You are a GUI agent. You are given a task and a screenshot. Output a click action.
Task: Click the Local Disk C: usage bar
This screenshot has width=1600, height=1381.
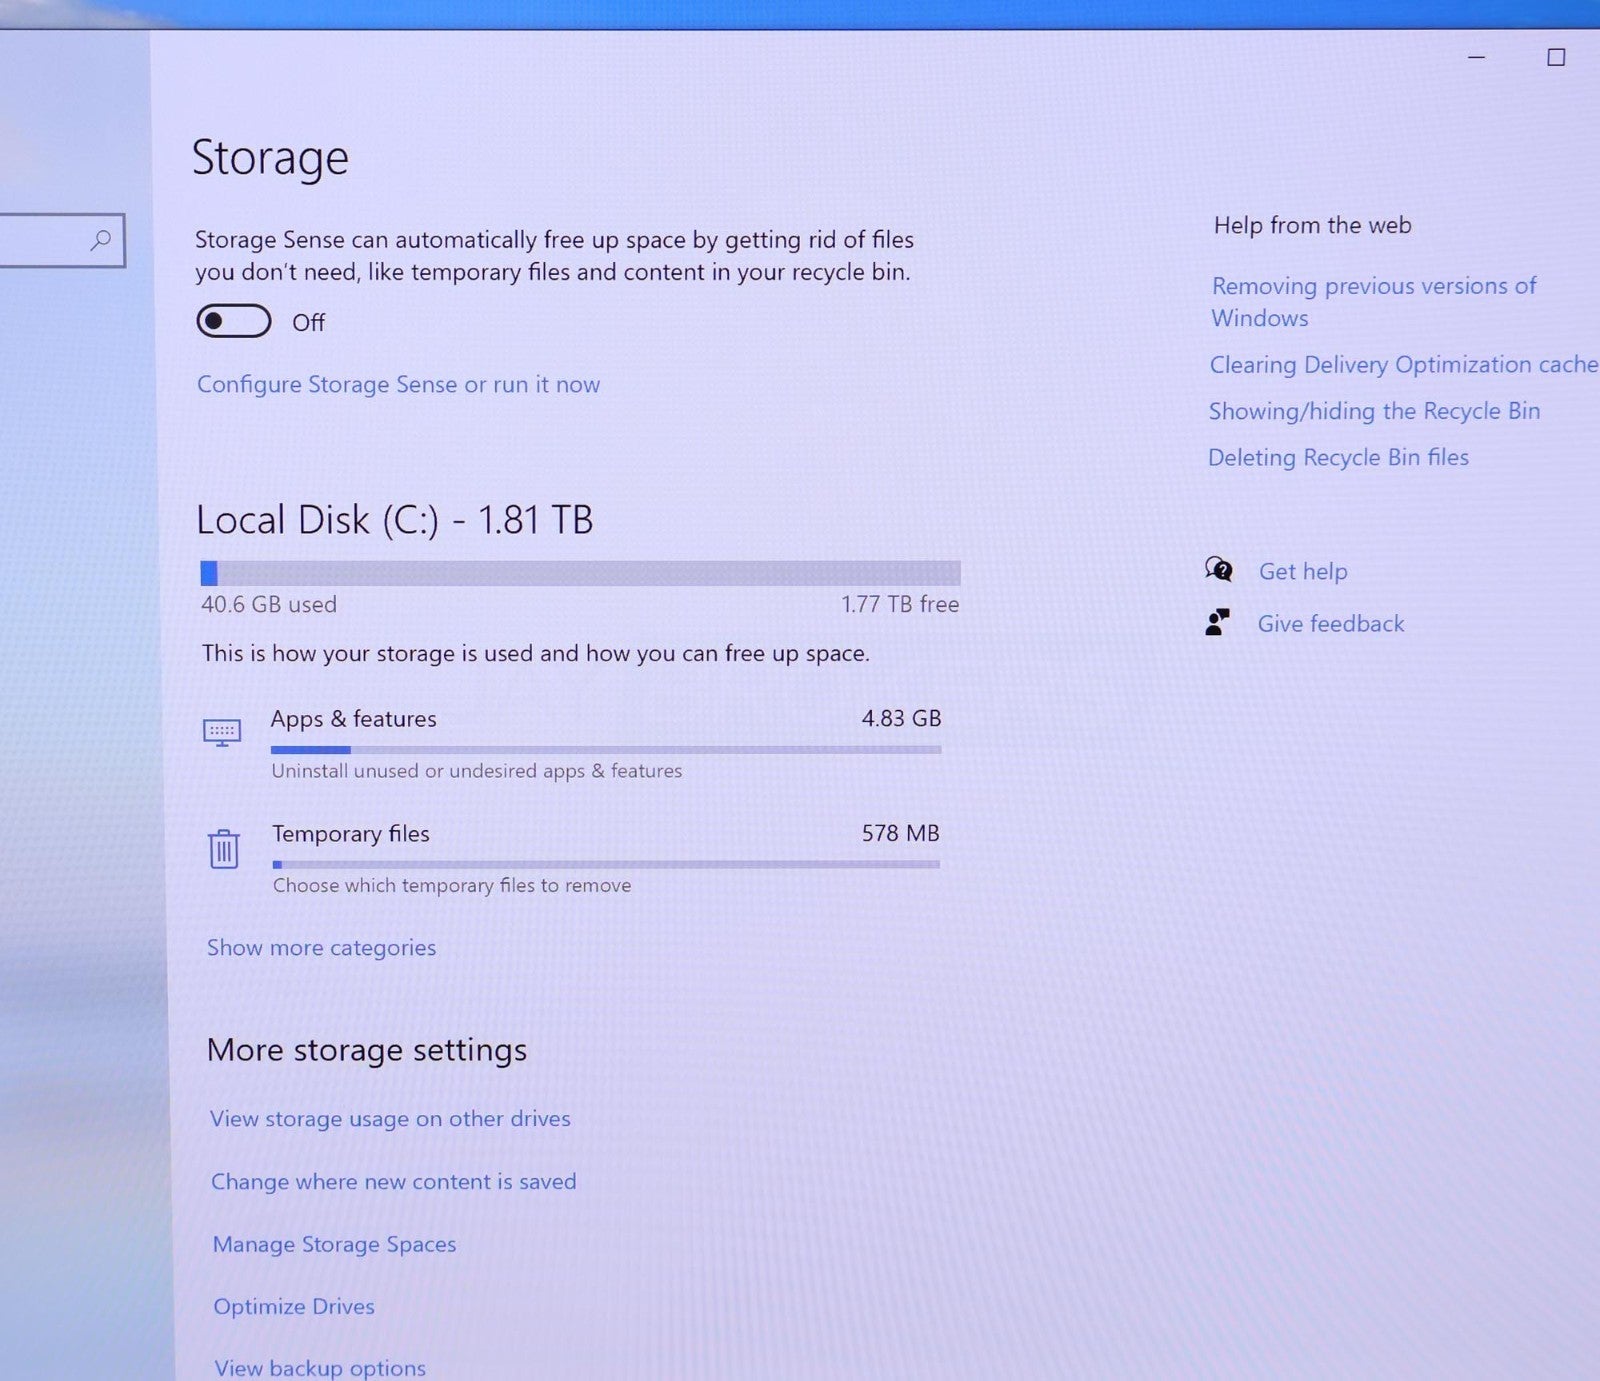pos(580,573)
